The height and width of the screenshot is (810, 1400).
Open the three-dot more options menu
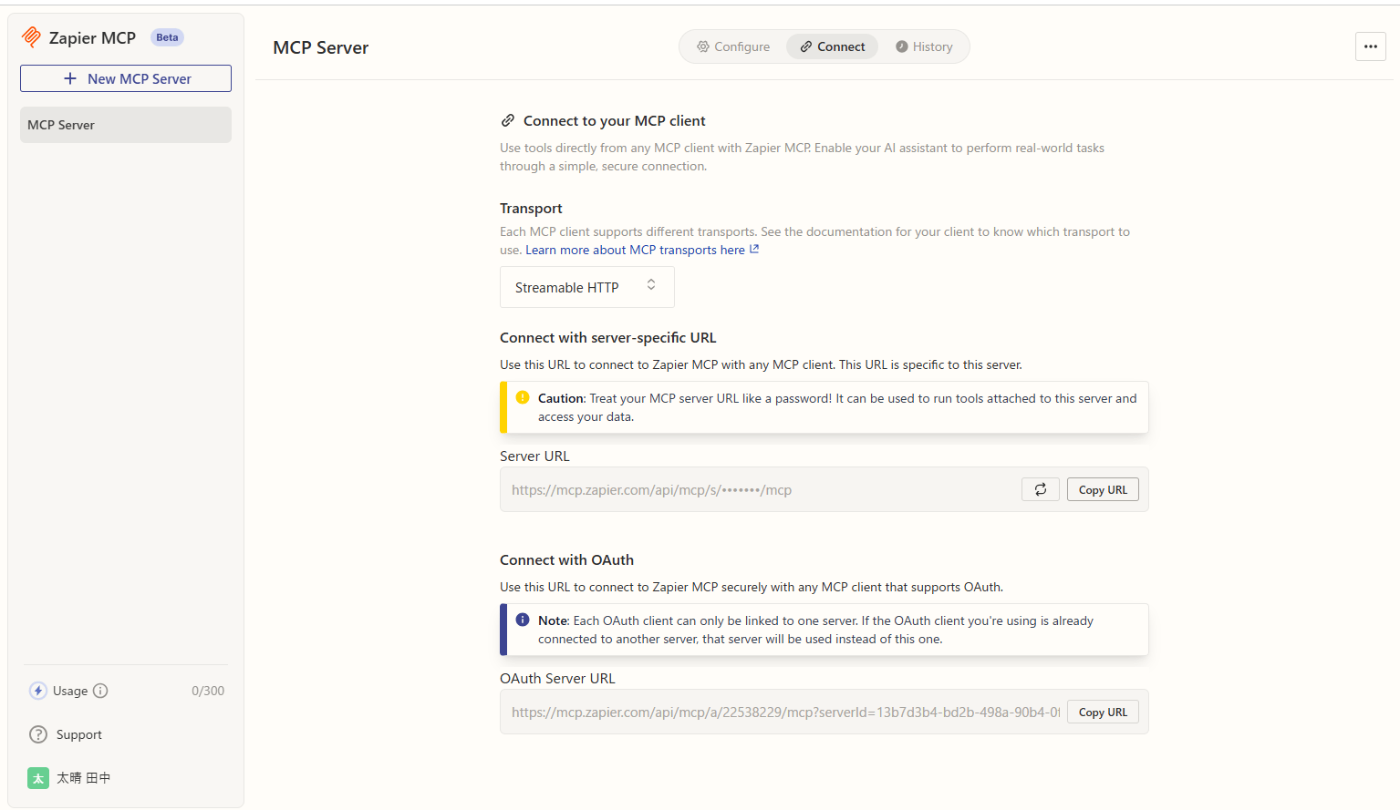pyautogui.click(x=1370, y=47)
